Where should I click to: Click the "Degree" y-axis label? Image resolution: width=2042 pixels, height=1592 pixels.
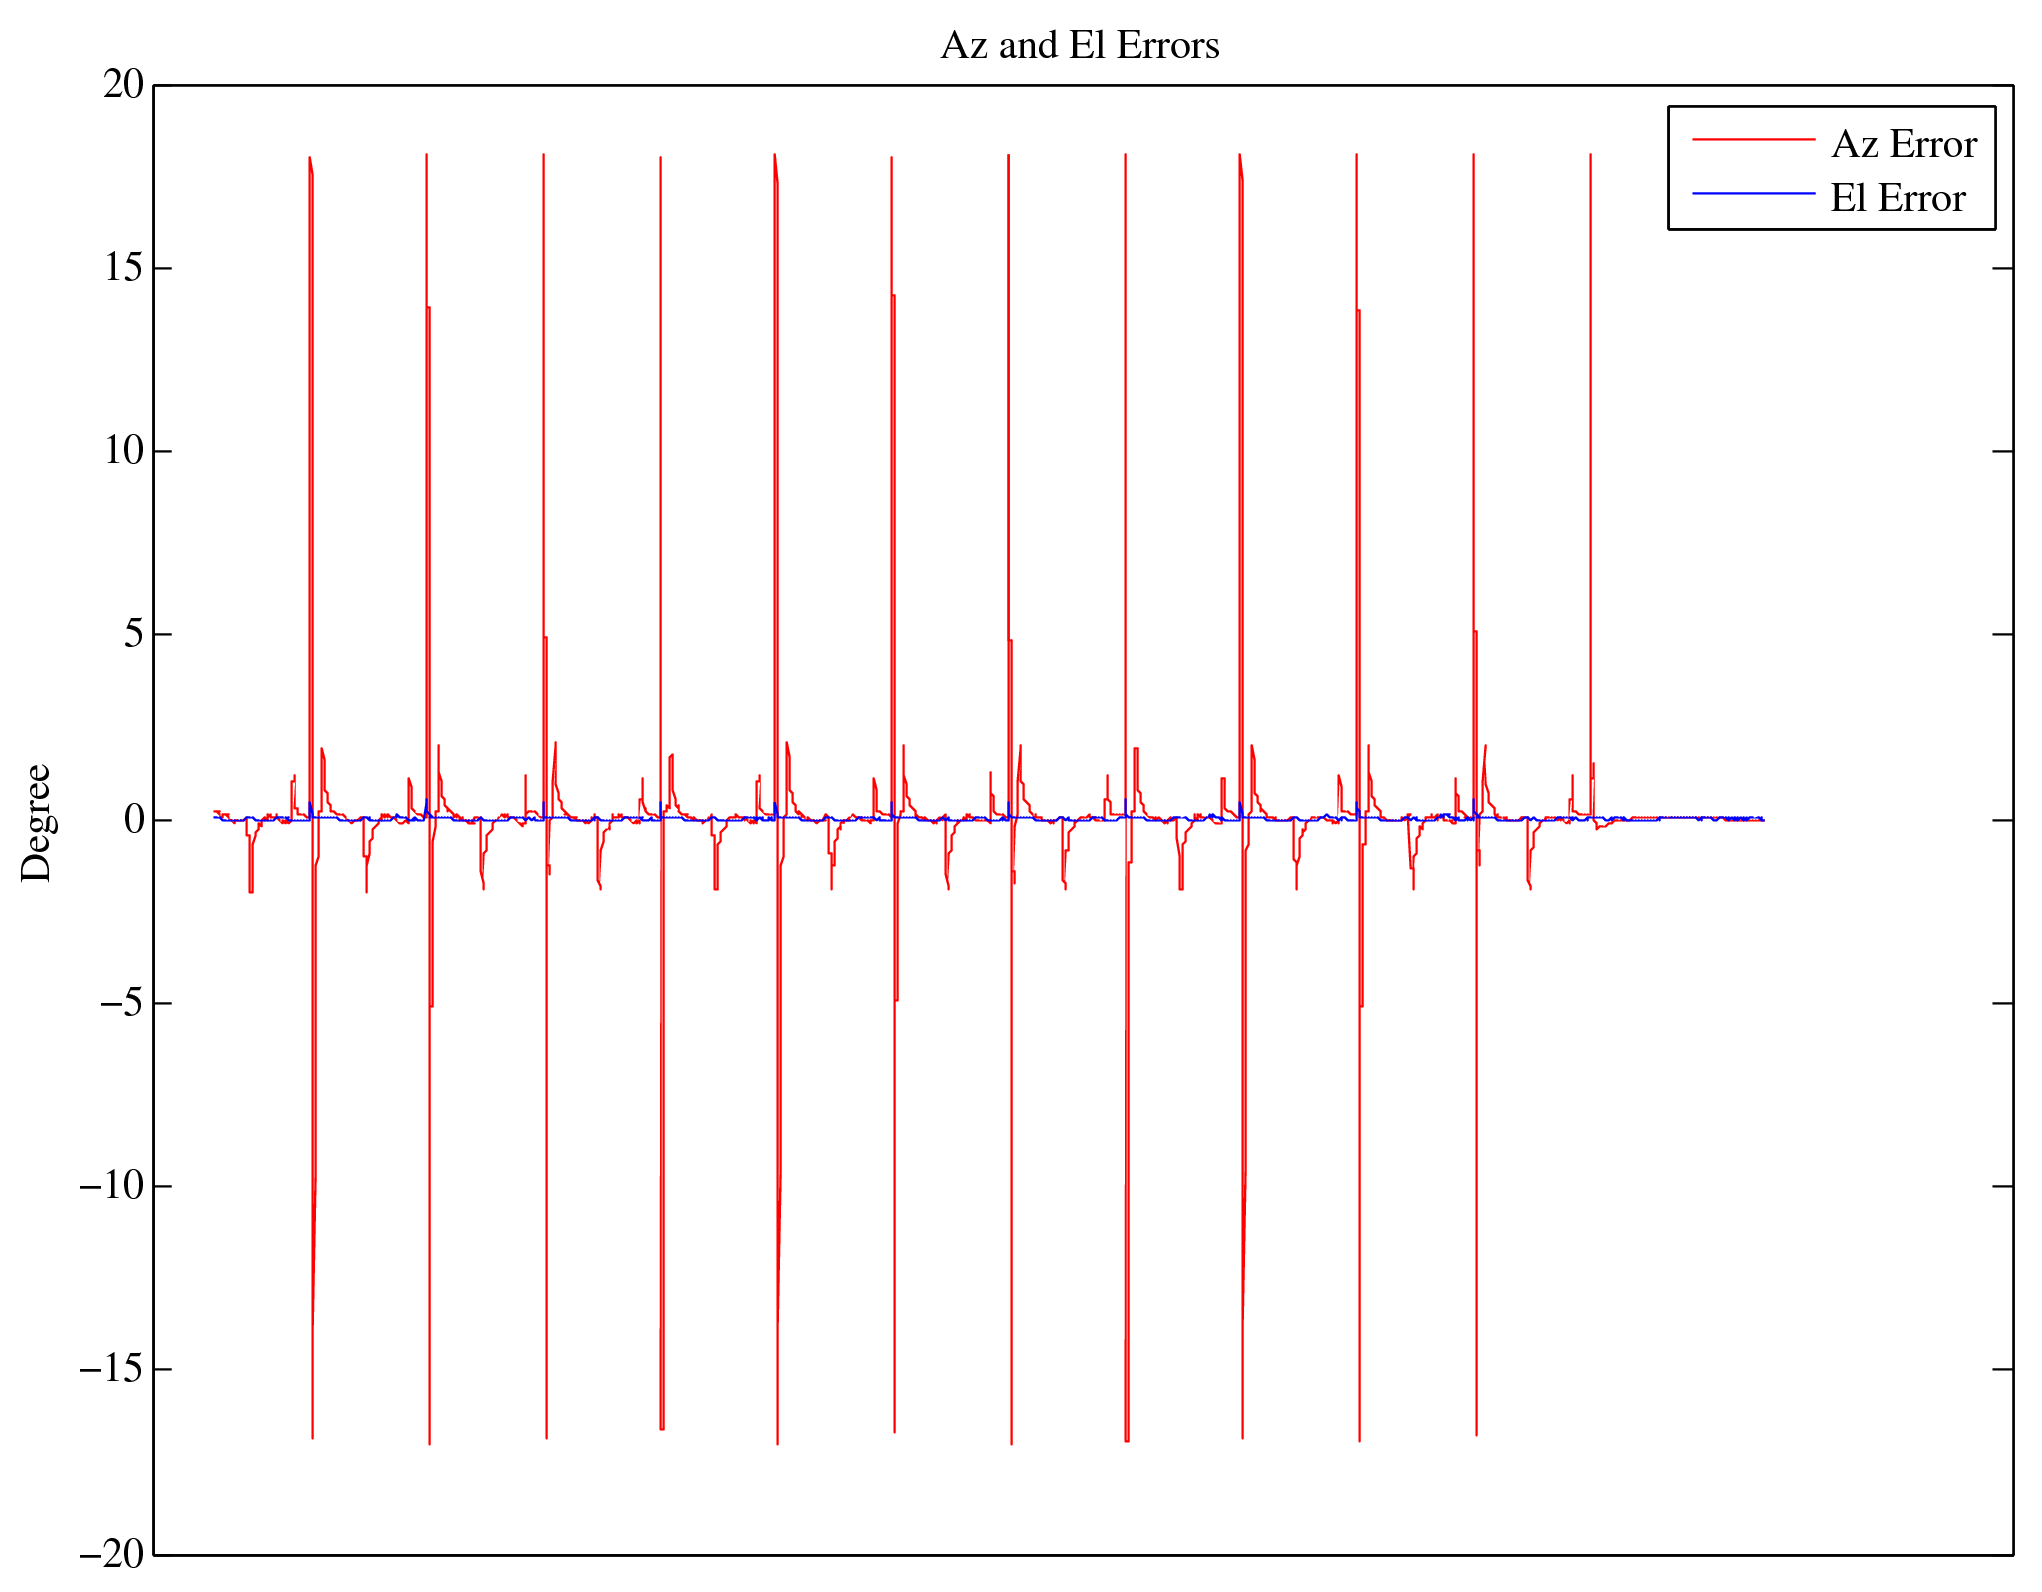[37, 822]
